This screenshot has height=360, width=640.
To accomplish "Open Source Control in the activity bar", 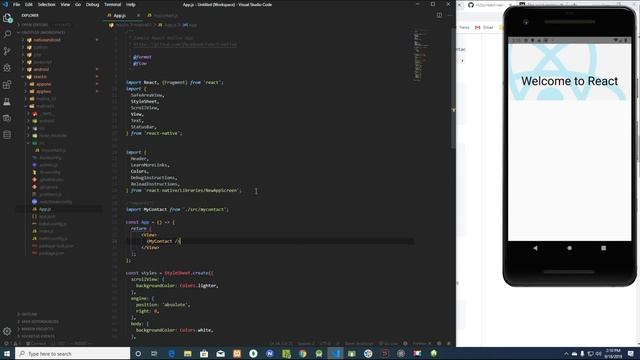I will [x=7, y=51].
